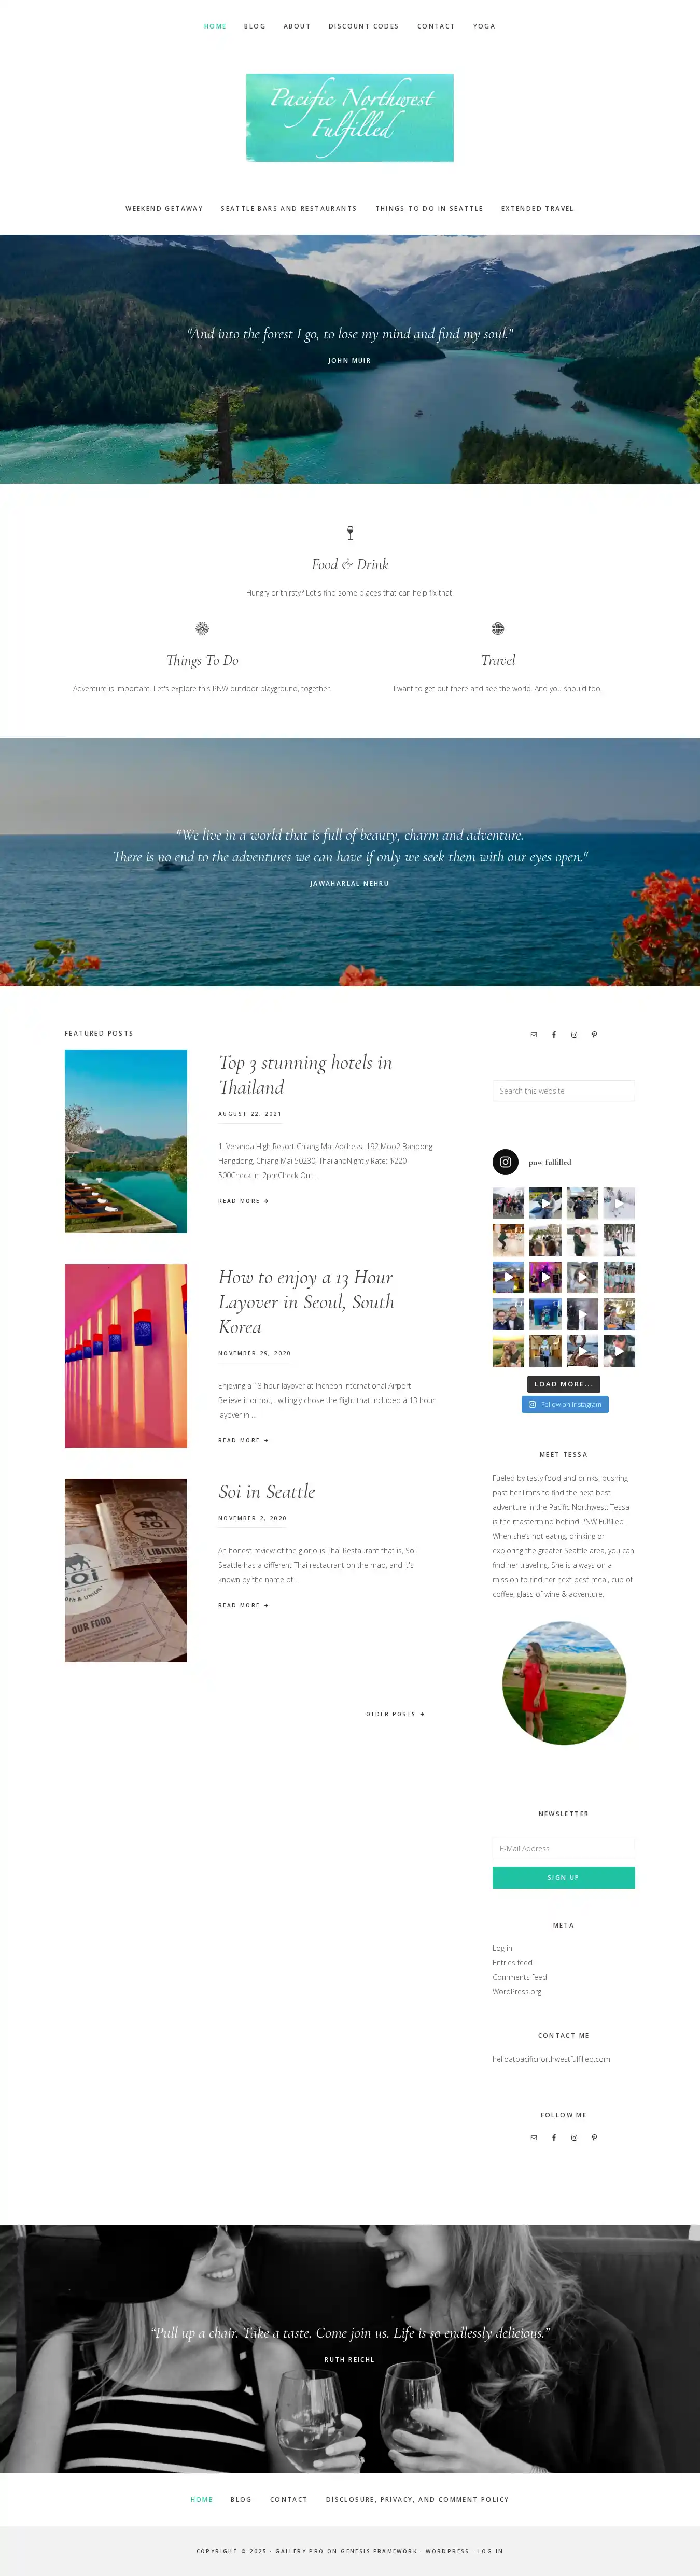Image resolution: width=700 pixels, height=2576 pixels.
Task: Click the Follow on Instagram button
Action: click(565, 1404)
